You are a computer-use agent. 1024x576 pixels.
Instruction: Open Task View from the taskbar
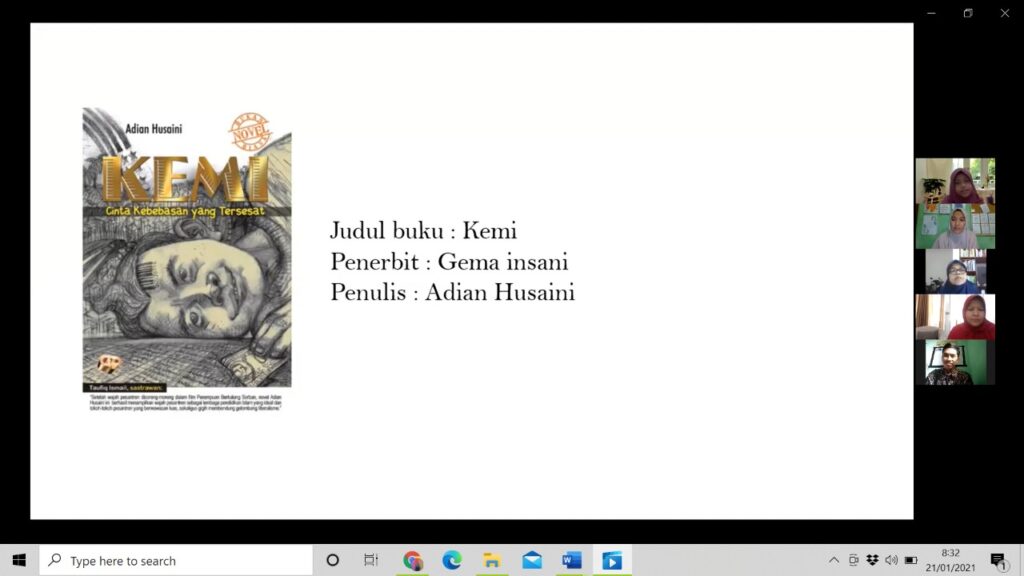pyautogui.click(x=371, y=560)
